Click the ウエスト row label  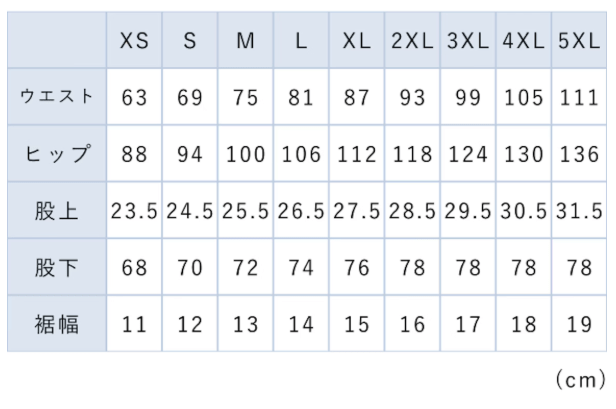58,98
